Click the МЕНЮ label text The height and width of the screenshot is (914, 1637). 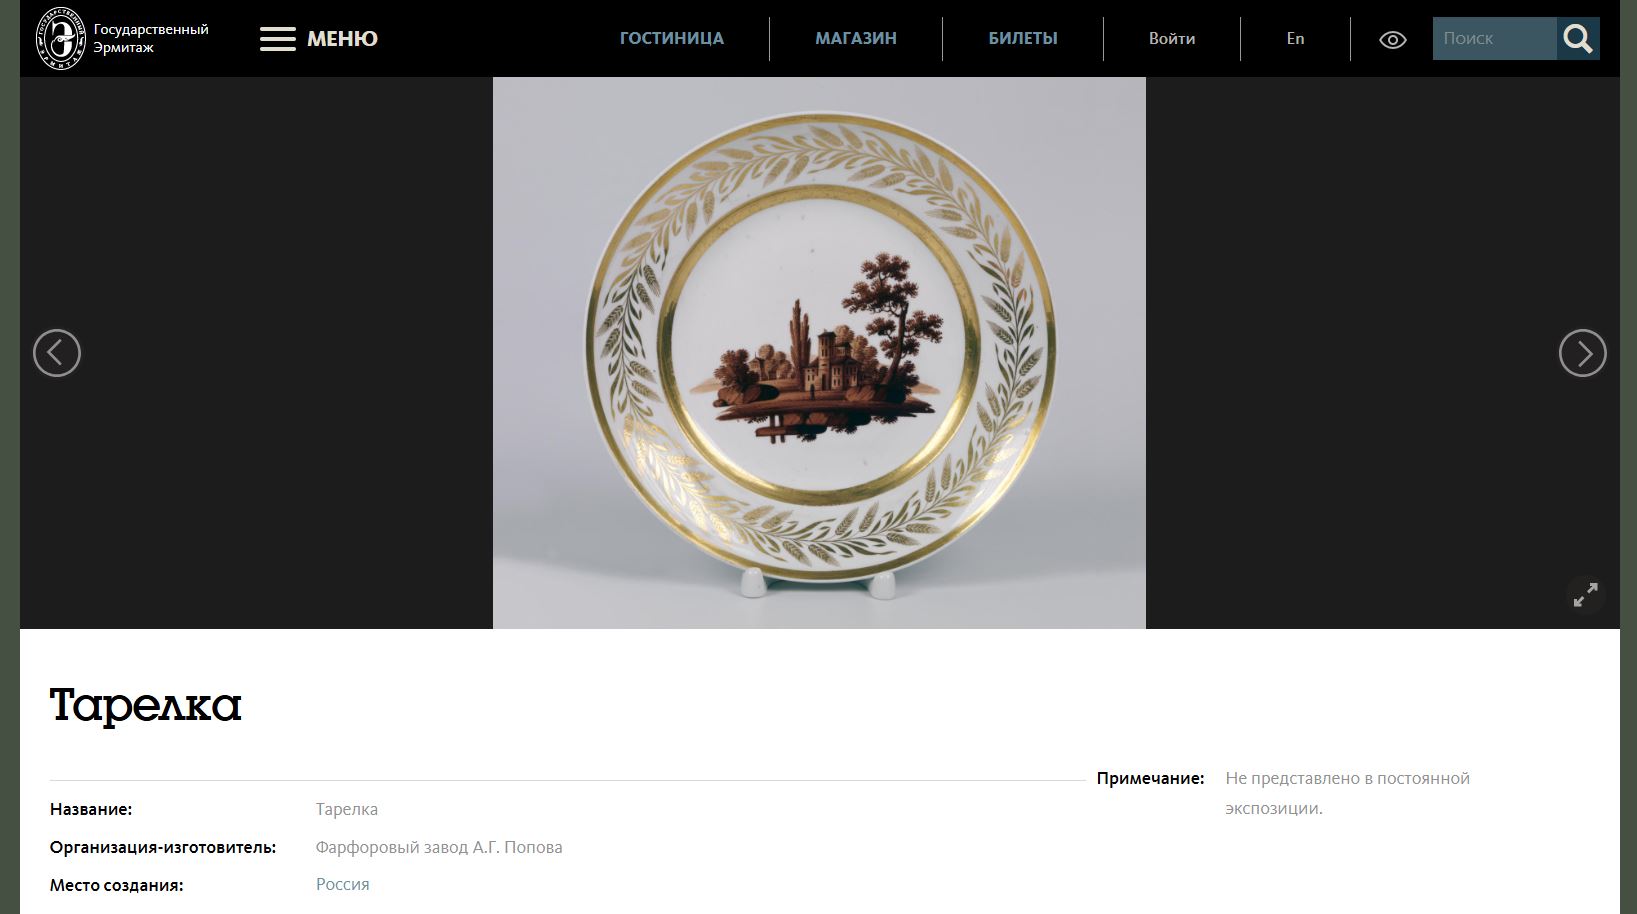click(x=342, y=39)
